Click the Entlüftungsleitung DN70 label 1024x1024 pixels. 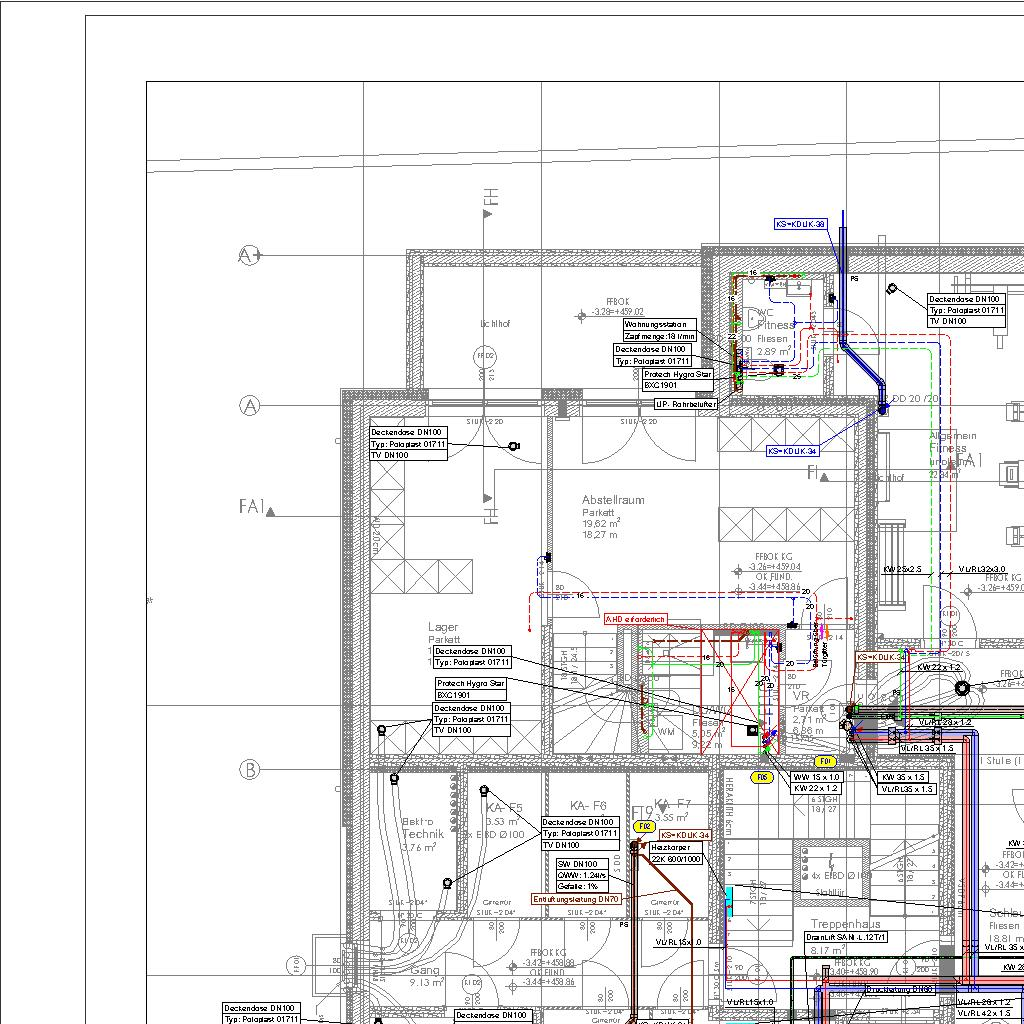tap(577, 899)
